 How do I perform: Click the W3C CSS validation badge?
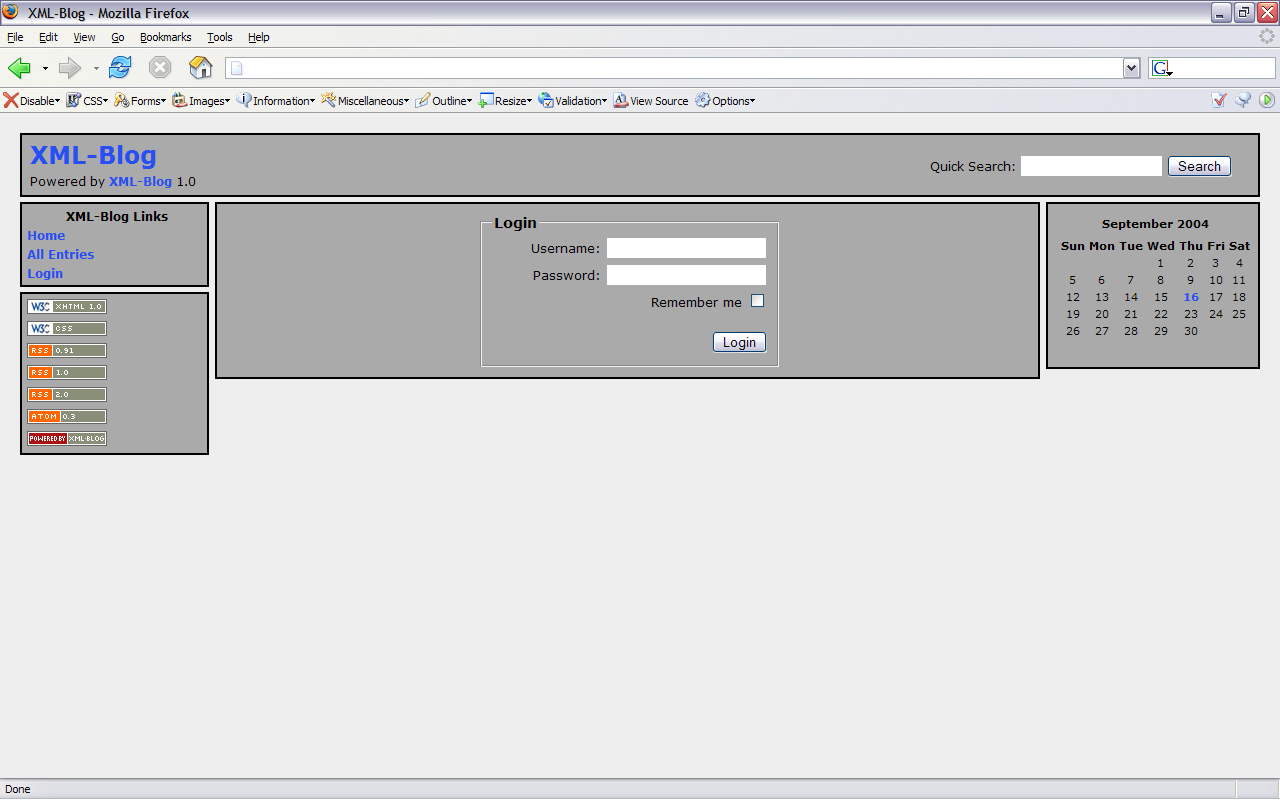point(67,329)
